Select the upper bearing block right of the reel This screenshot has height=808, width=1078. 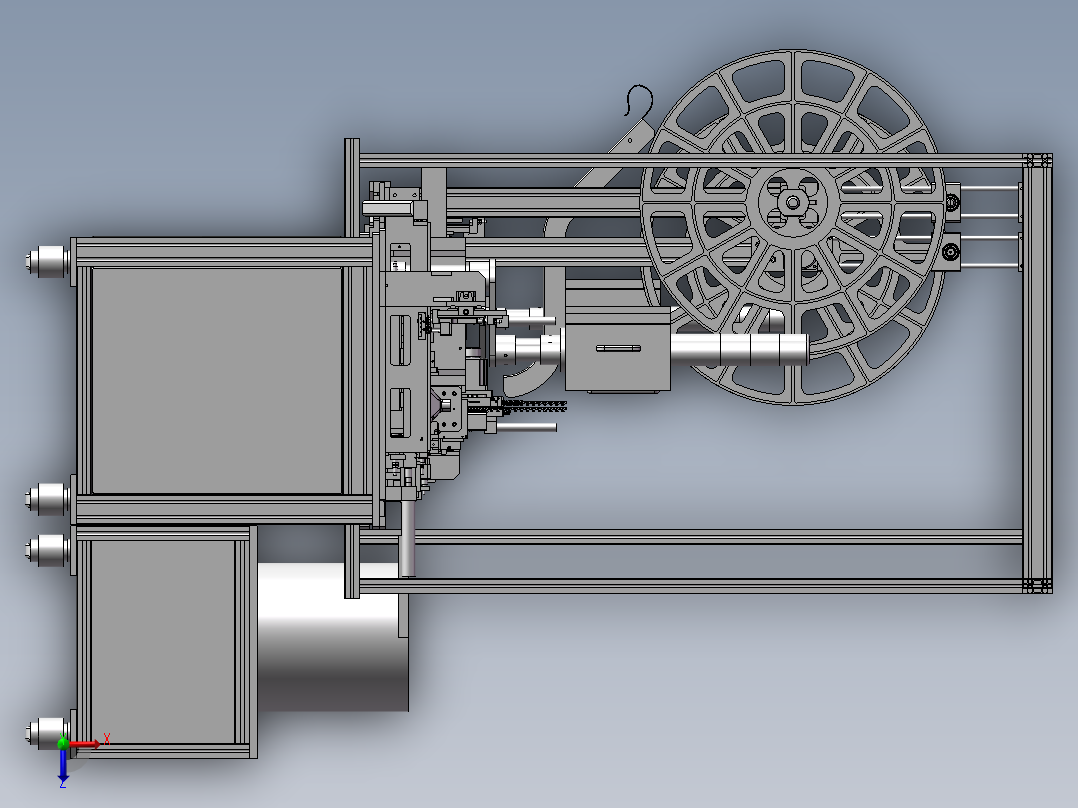952,202
